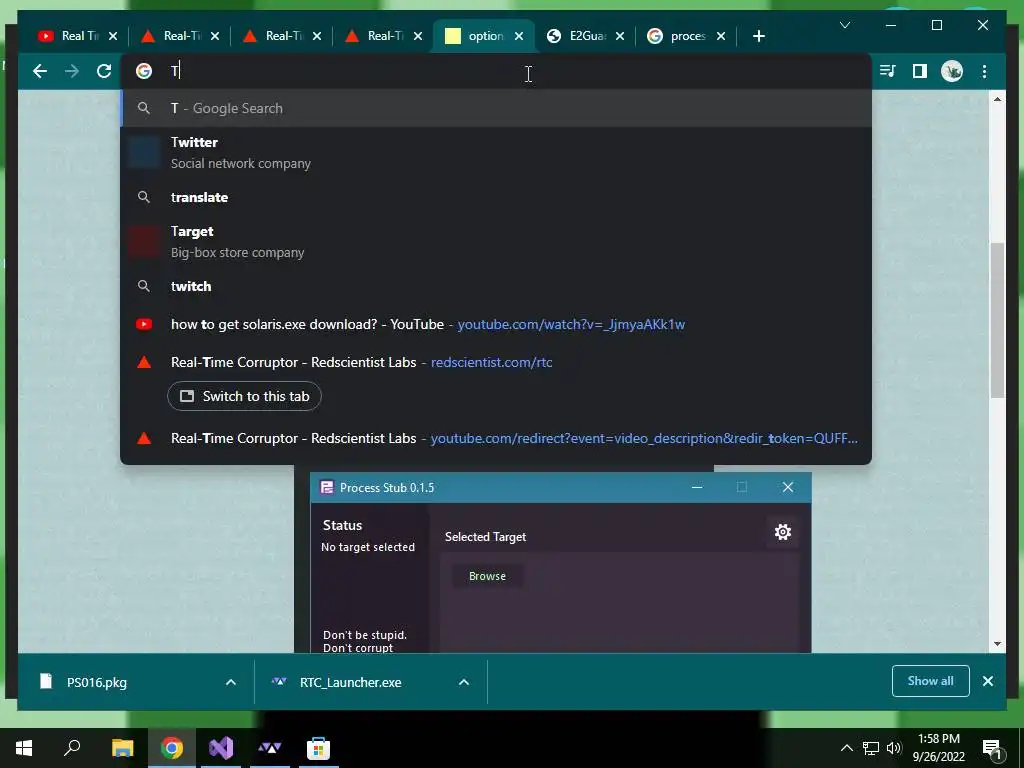This screenshot has width=1024, height=768.
Task: Click the scrollbar up arrow
Action: pyautogui.click(x=997, y=99)
